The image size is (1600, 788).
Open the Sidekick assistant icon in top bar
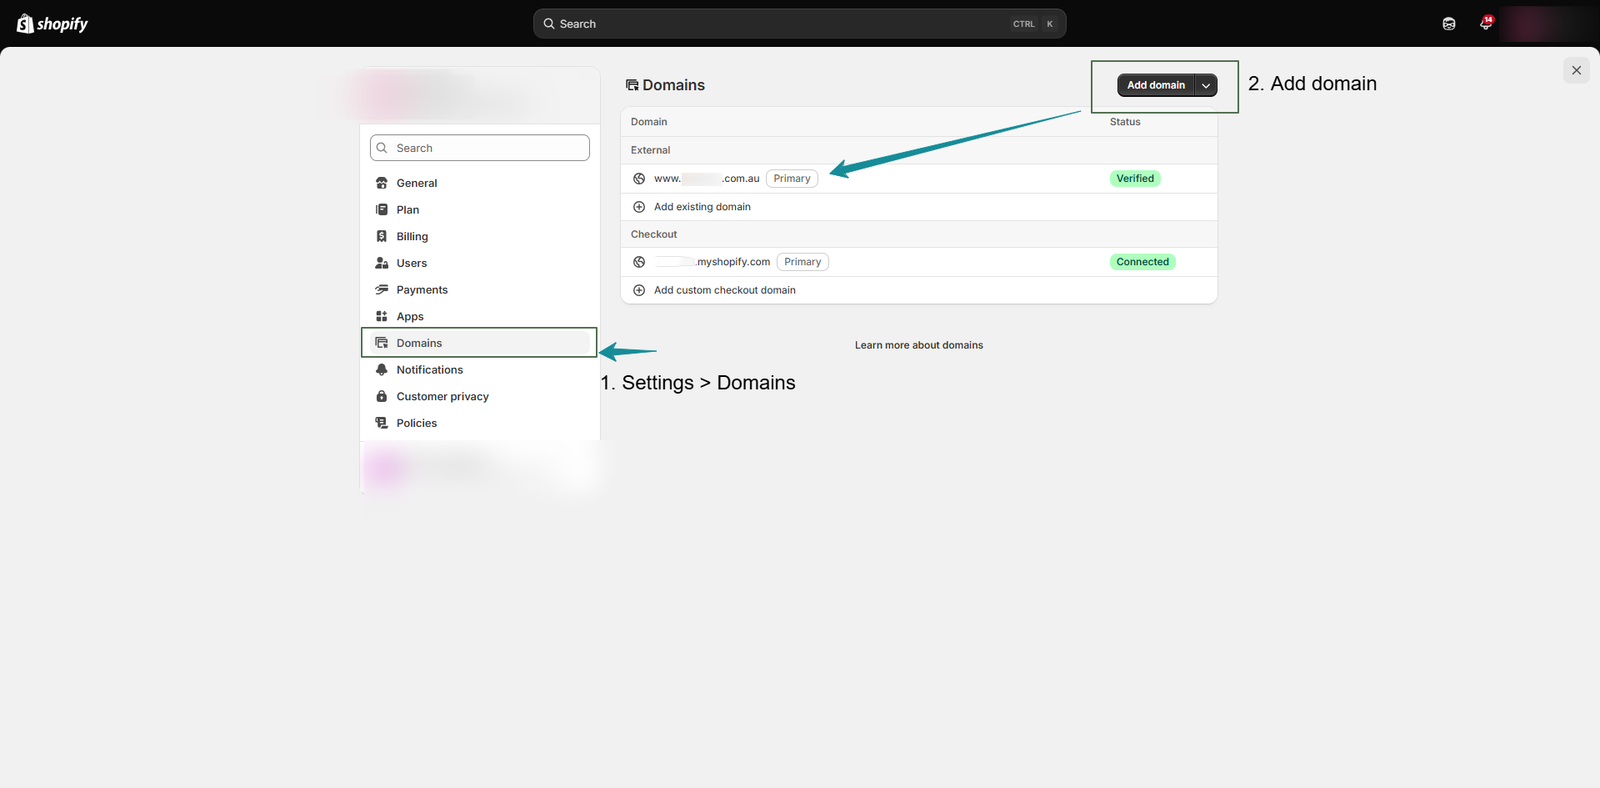pyautogui.click(x=1449, y=24)
